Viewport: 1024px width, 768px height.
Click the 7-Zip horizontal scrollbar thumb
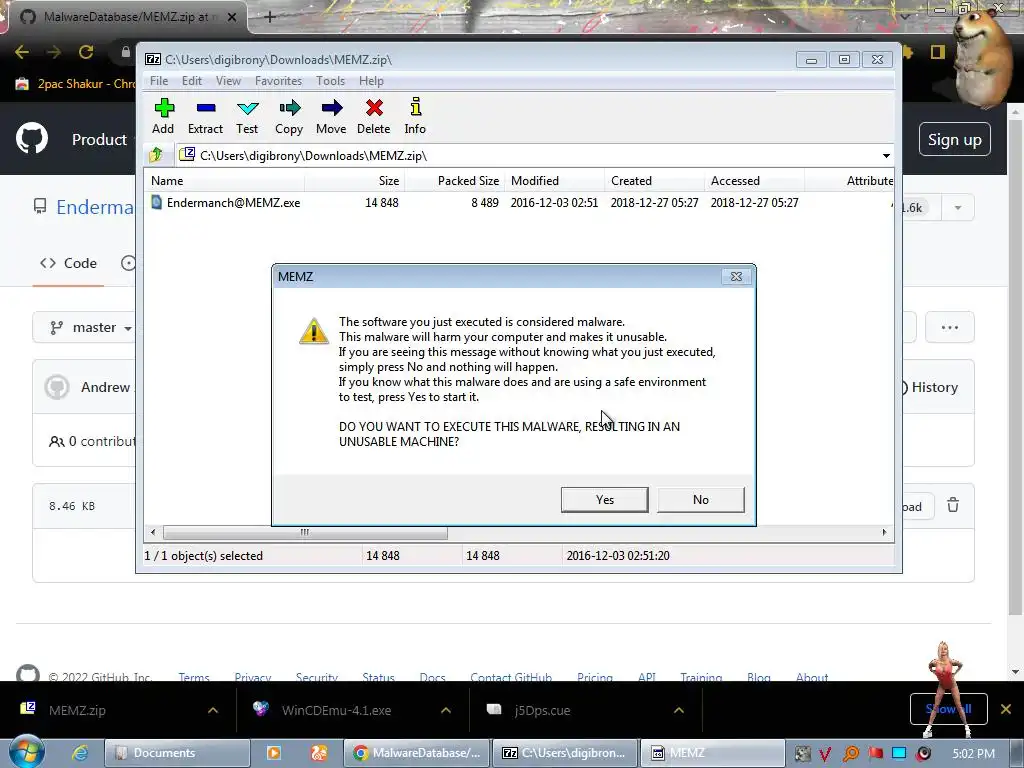point(305,532)
